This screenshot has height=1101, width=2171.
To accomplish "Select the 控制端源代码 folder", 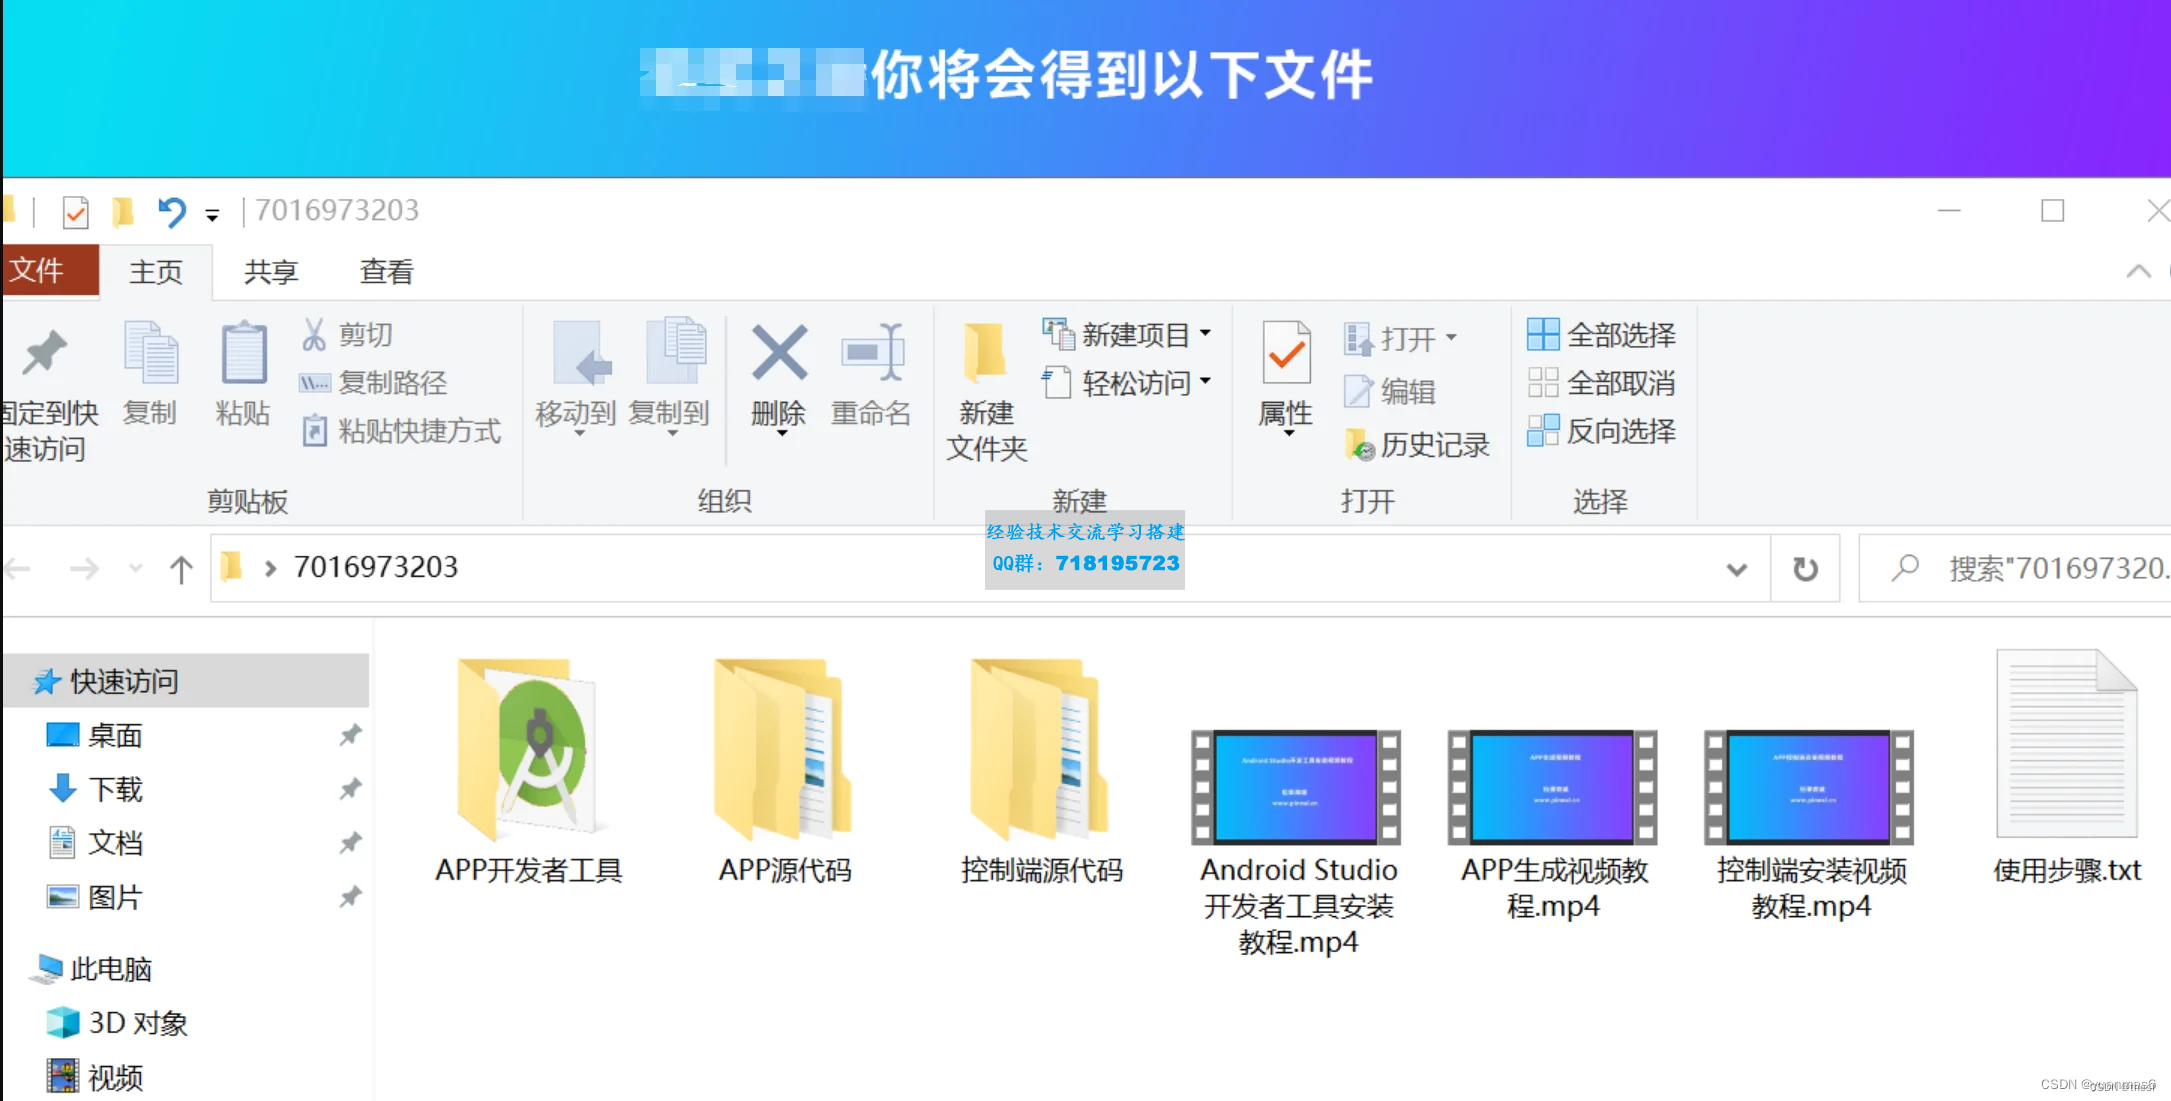I will pyautogui.click(x=1041, y=770).
